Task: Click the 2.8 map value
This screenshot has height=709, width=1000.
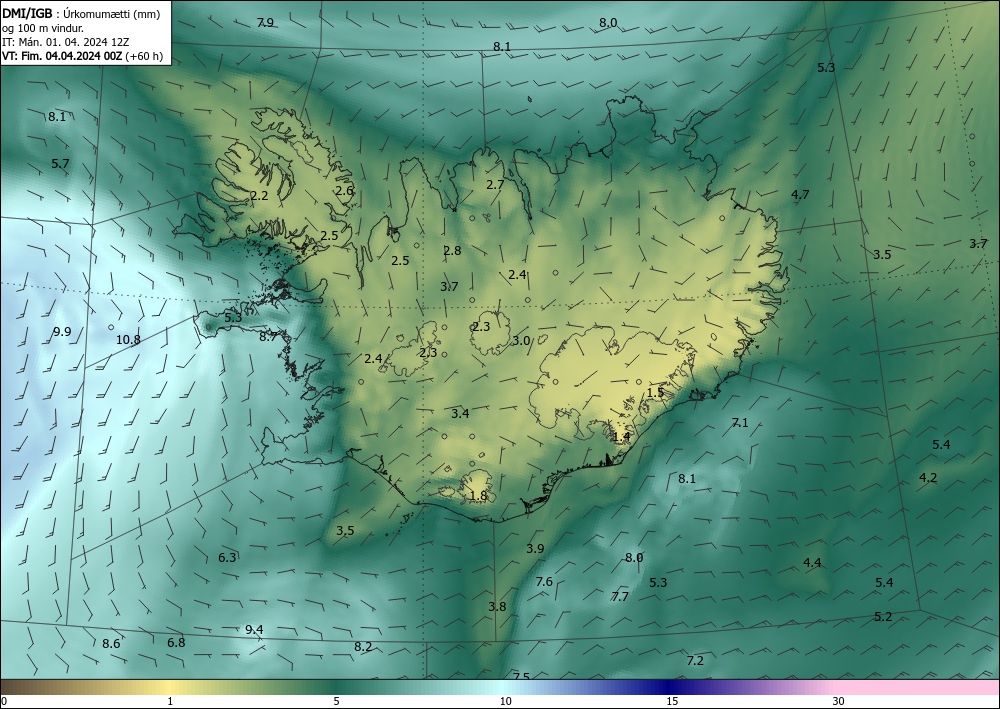Action: 452,251
